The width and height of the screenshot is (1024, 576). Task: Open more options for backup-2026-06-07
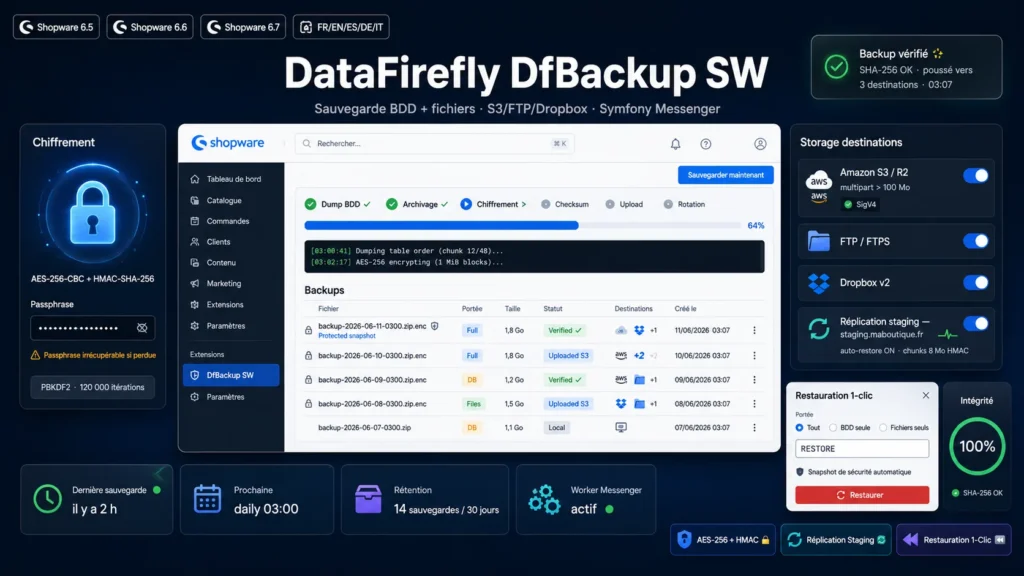754,428
